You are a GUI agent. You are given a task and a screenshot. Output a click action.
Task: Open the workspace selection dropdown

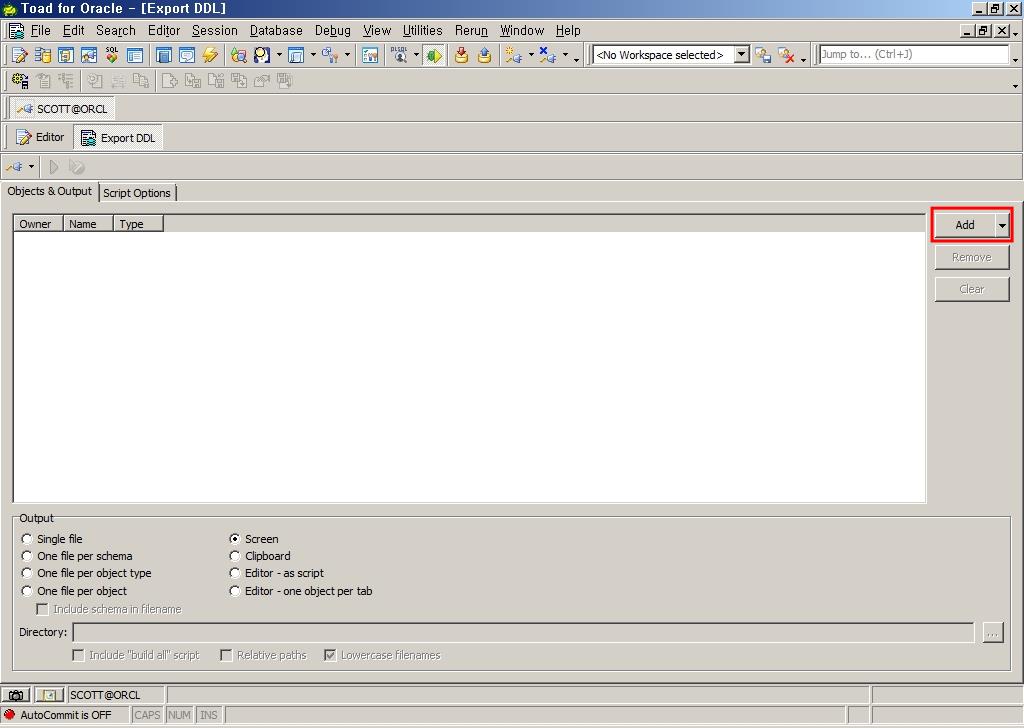point(741,55)
